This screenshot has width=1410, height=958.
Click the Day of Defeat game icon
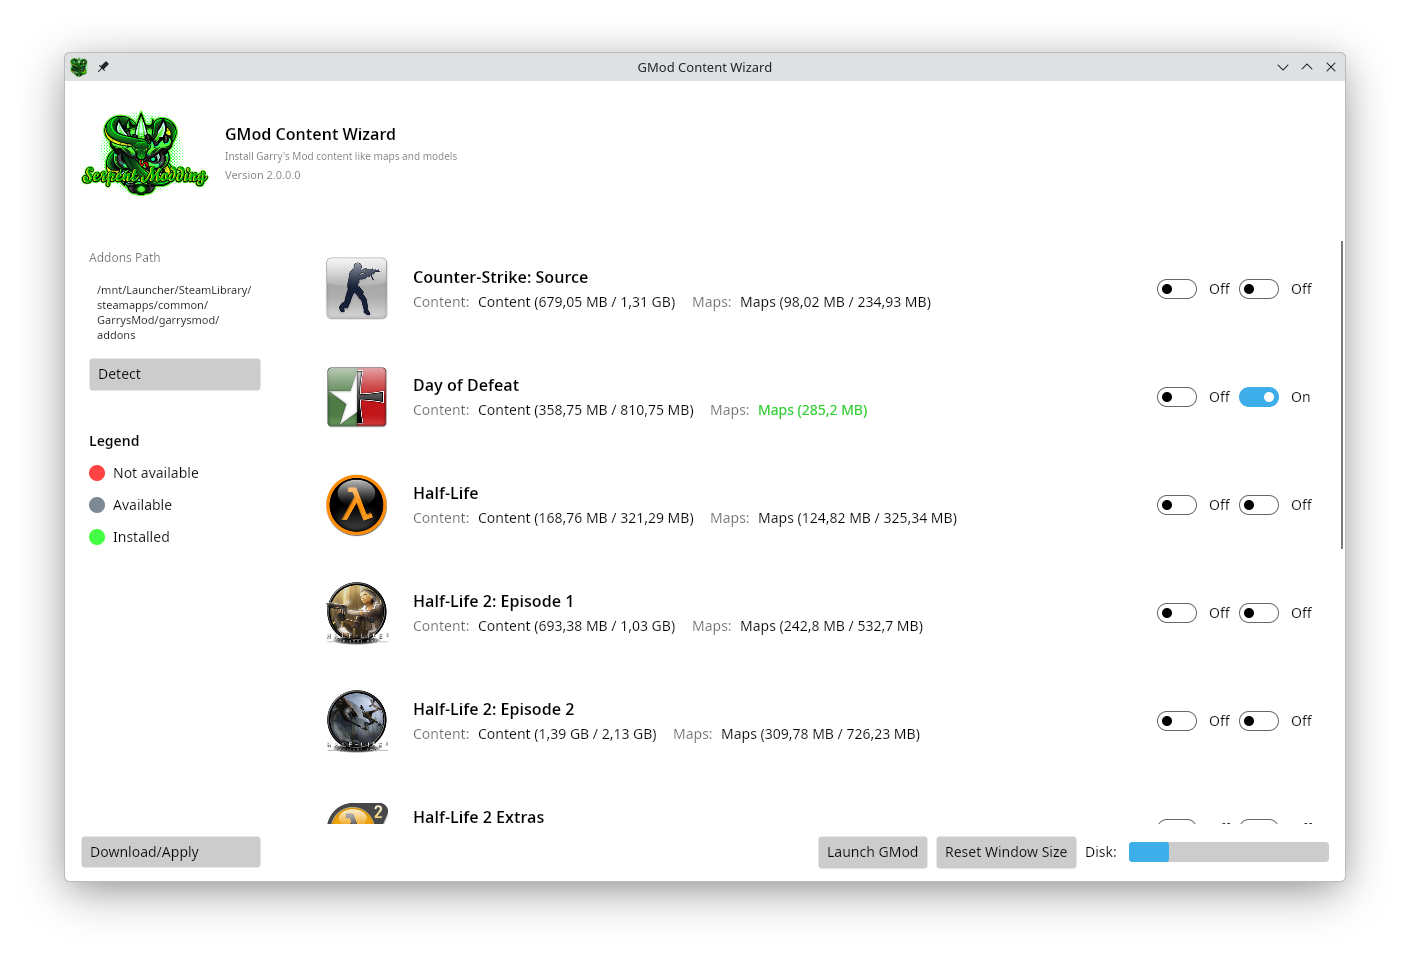[357, 397]
